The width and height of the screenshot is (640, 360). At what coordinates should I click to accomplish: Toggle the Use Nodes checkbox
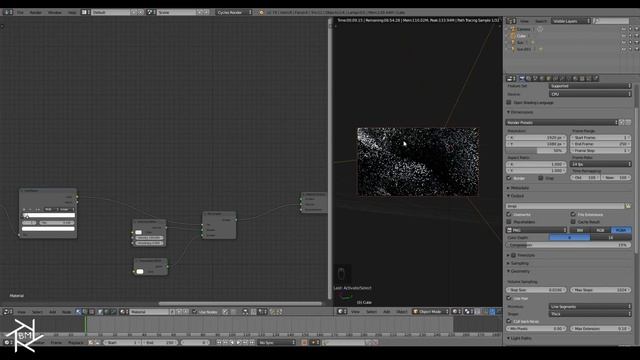pos(195,312)
